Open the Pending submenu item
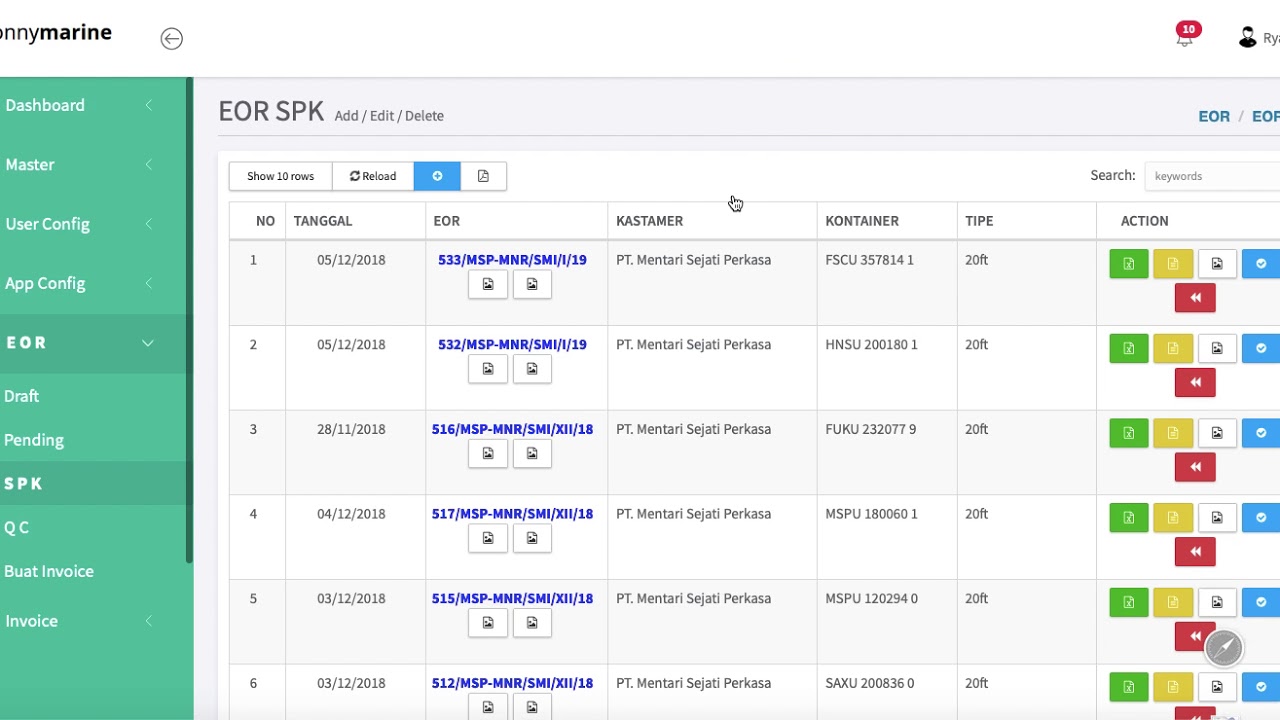The width and height of the screenshot is (1280, 720). (34, 440)
